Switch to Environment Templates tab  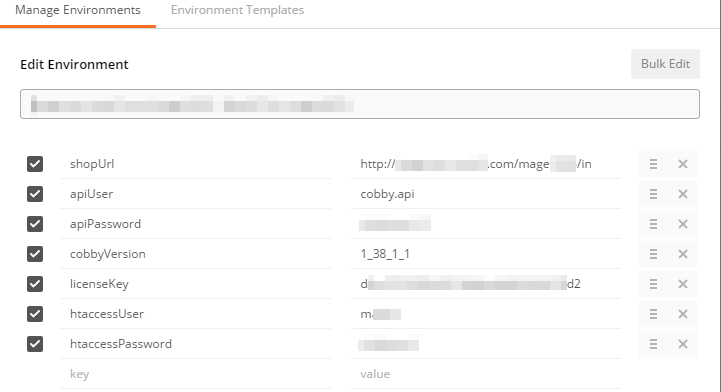point(237,10)
